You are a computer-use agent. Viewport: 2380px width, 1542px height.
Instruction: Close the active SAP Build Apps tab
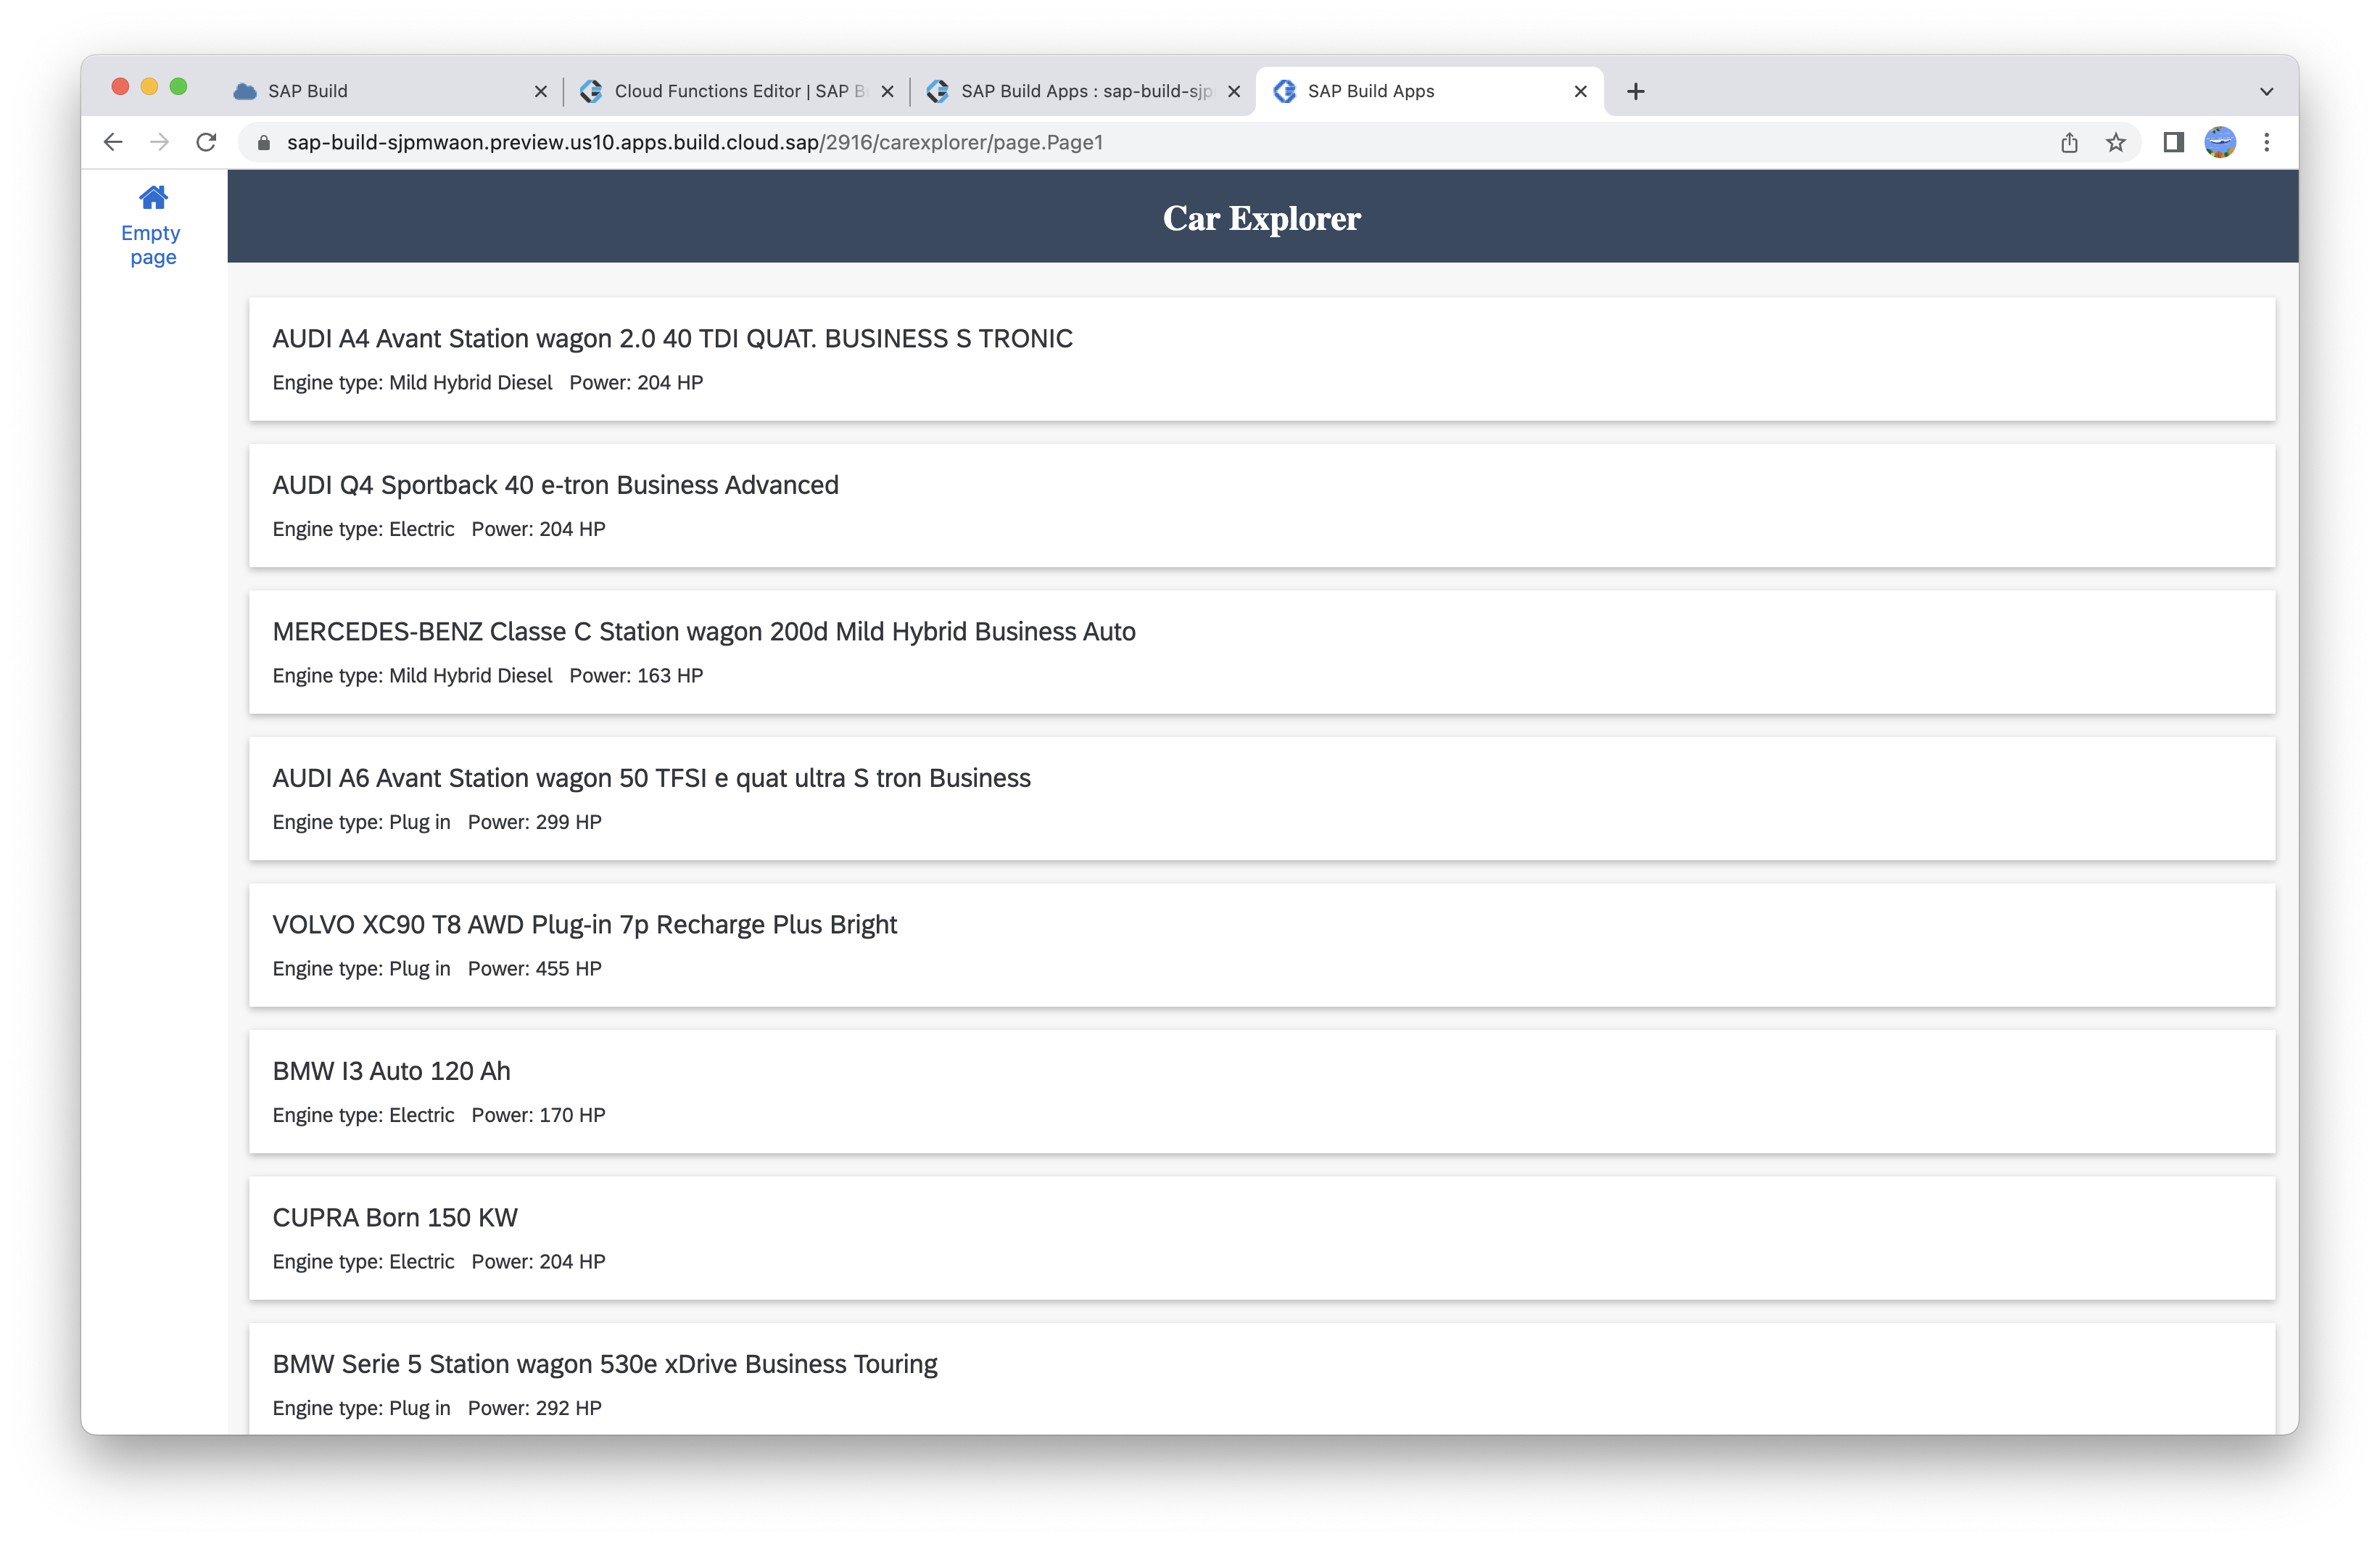click(1580, 91)
